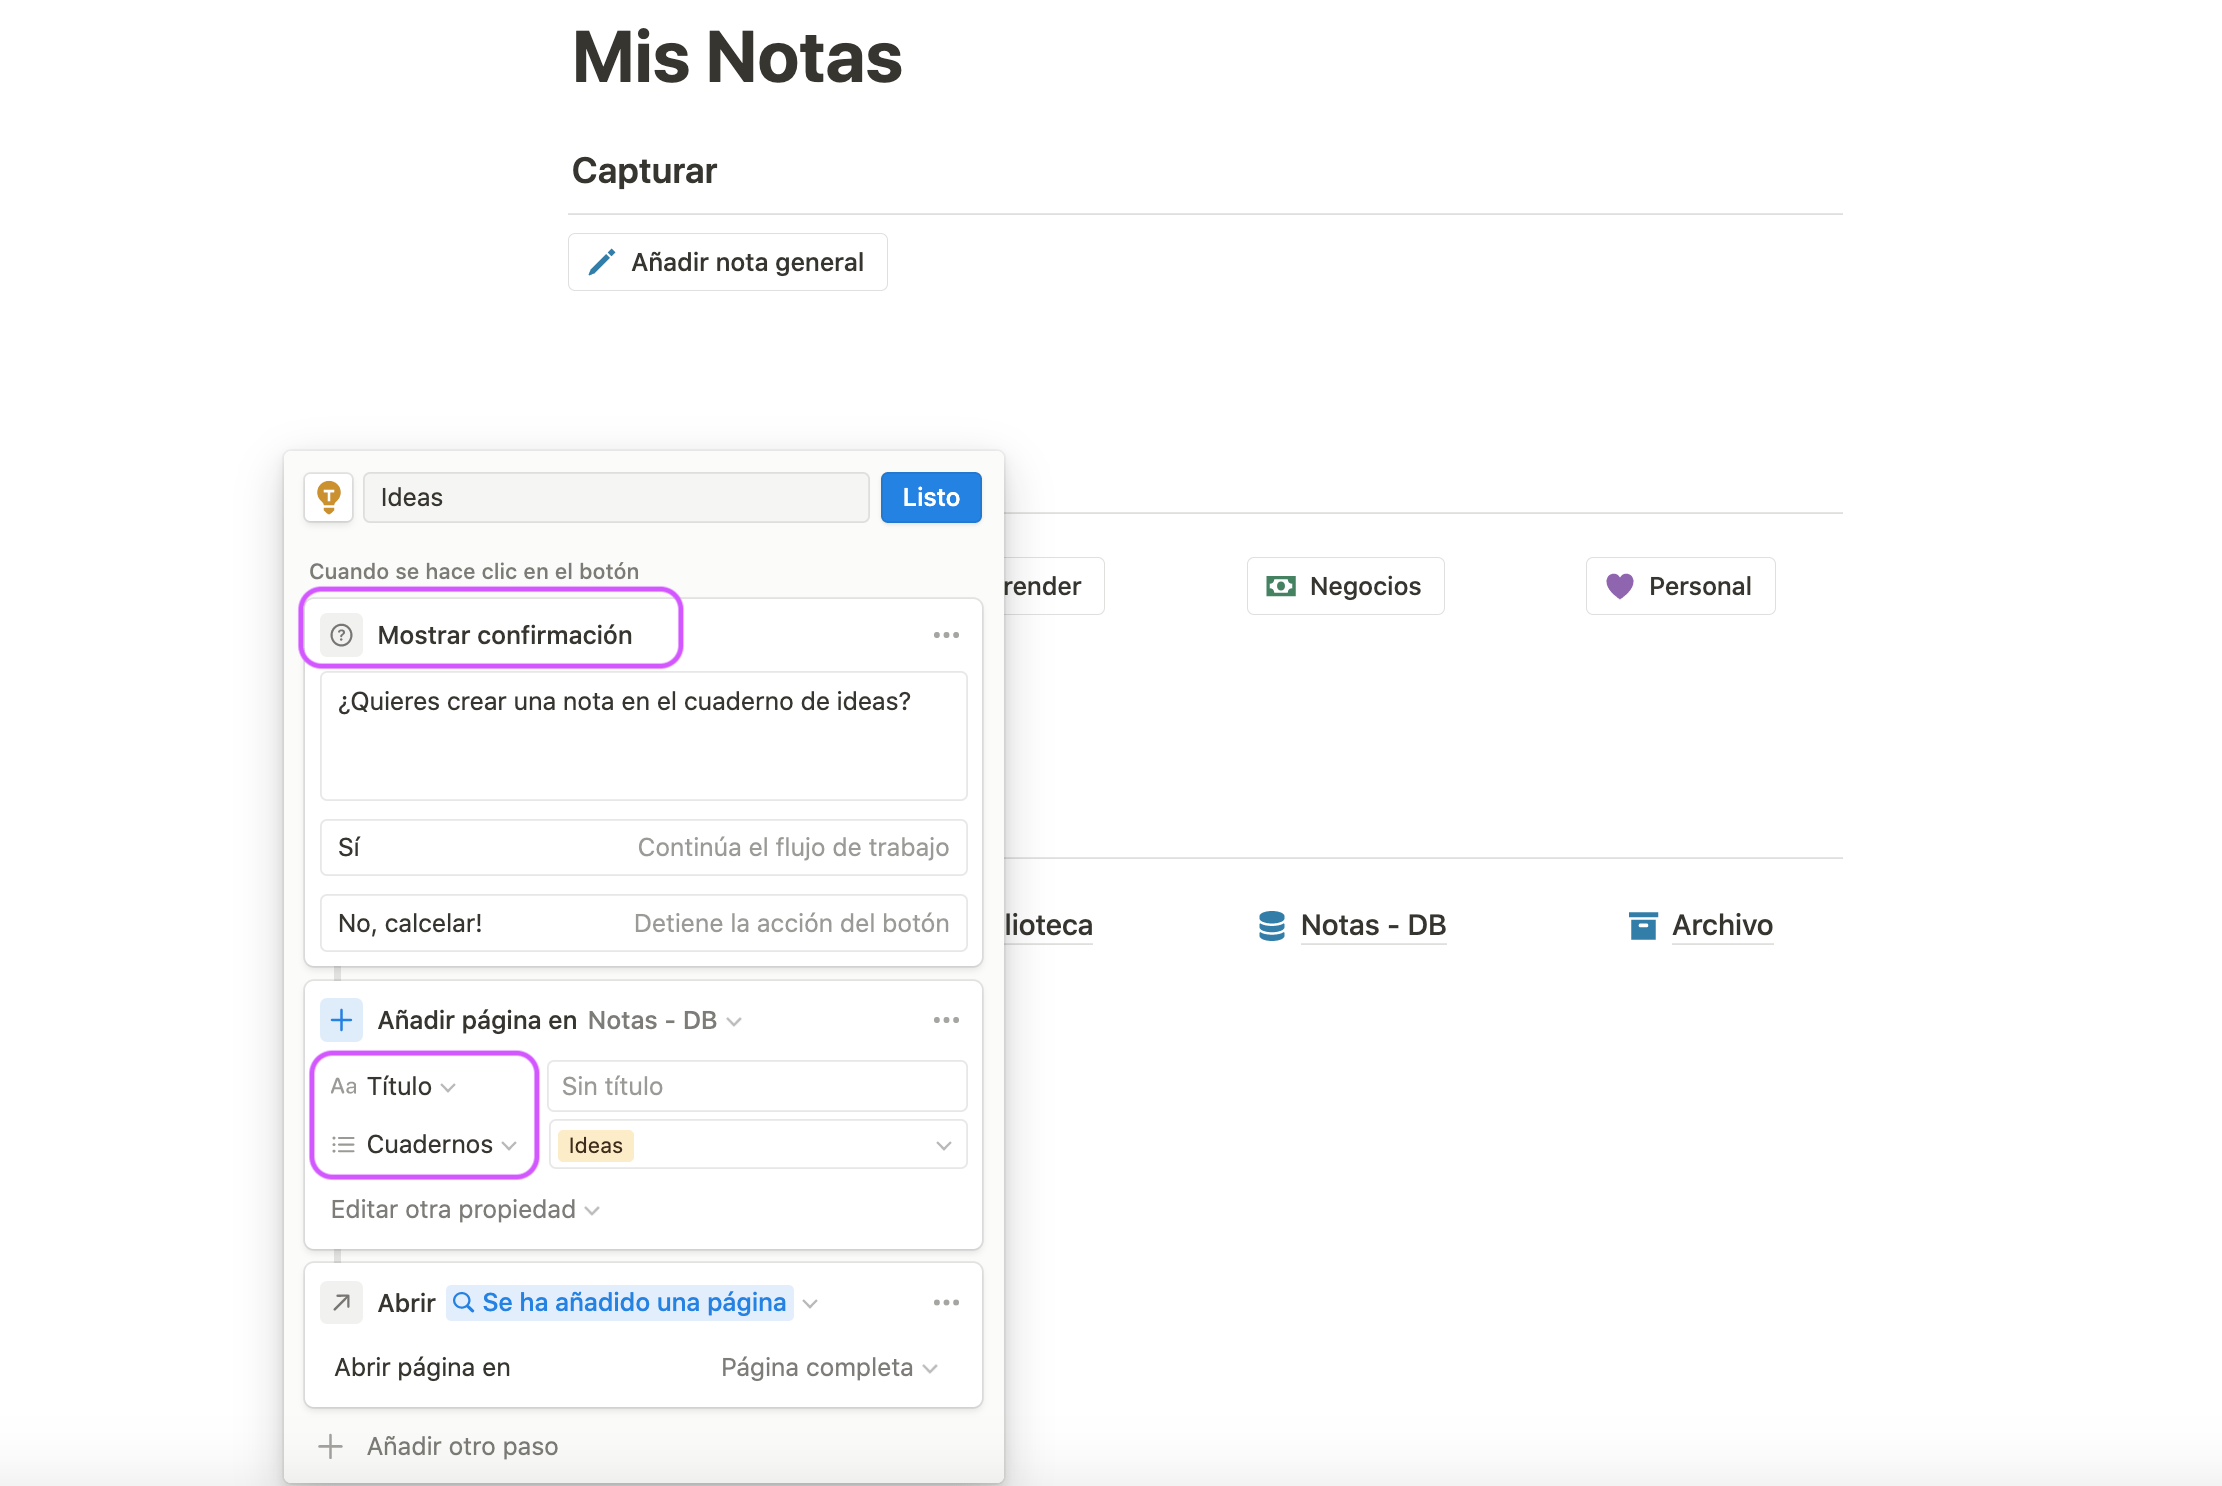Click the Capturar heading

pyautogui.click(x=645, y=171)
